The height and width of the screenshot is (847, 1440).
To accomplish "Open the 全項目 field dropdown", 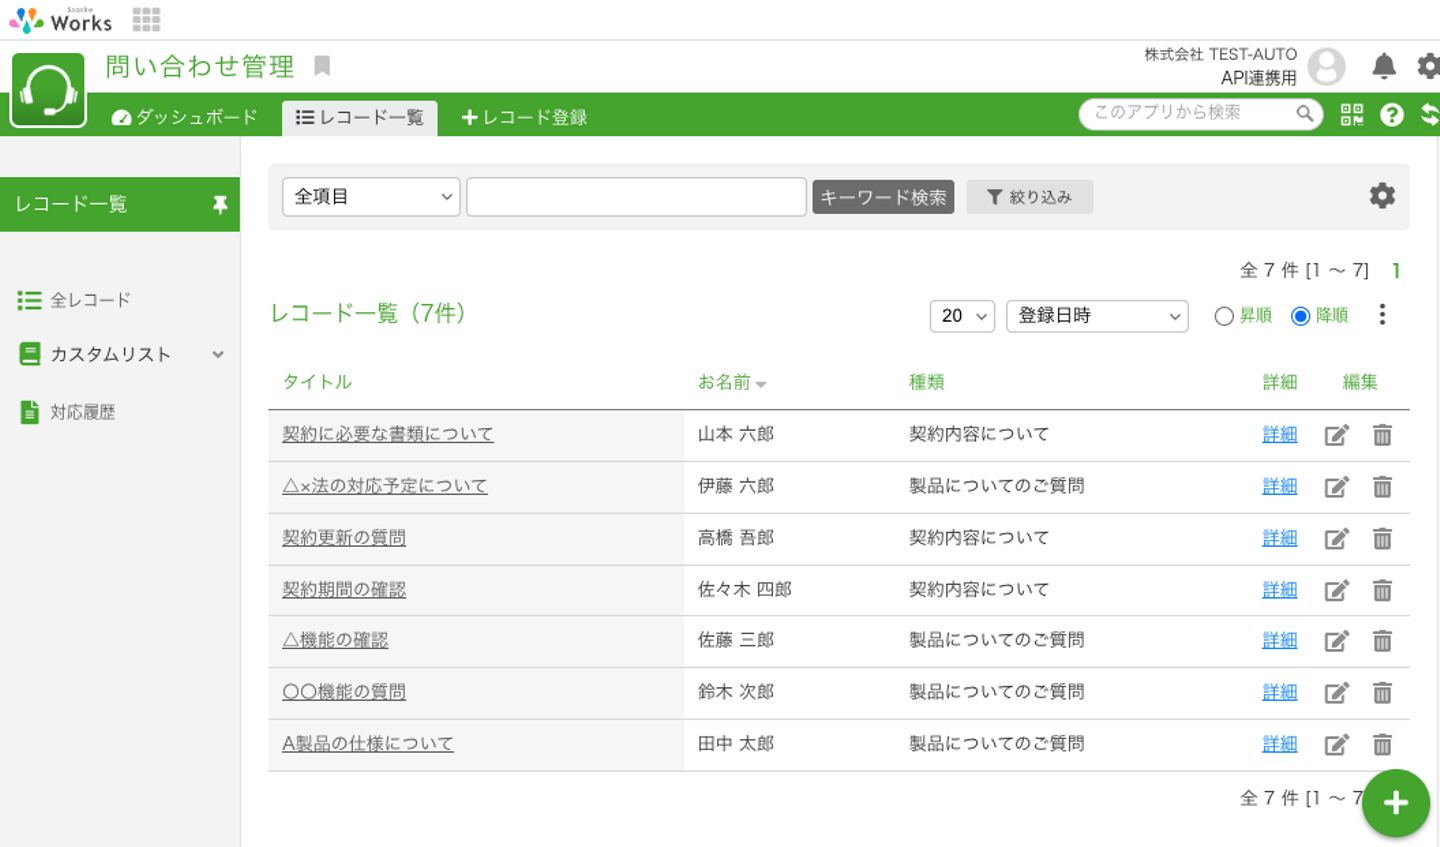I will [371, 197].
